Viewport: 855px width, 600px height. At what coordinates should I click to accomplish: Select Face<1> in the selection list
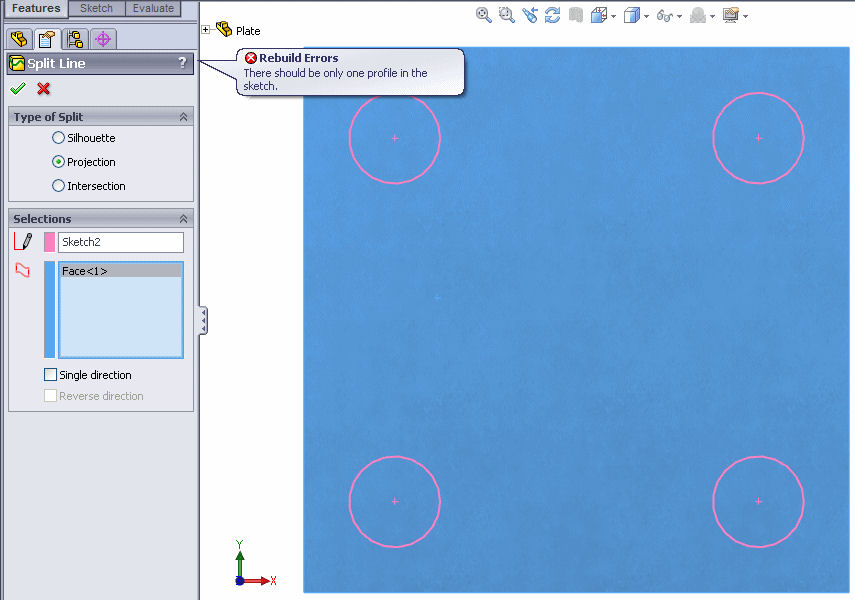pos(121,271)
